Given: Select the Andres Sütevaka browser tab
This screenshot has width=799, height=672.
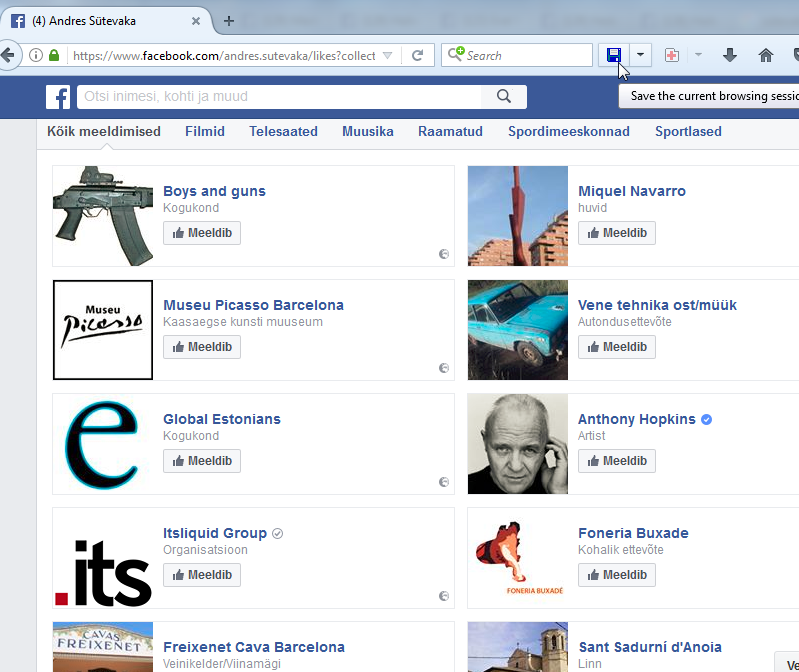Looking at the screenshot, I should tap(105, 21).
